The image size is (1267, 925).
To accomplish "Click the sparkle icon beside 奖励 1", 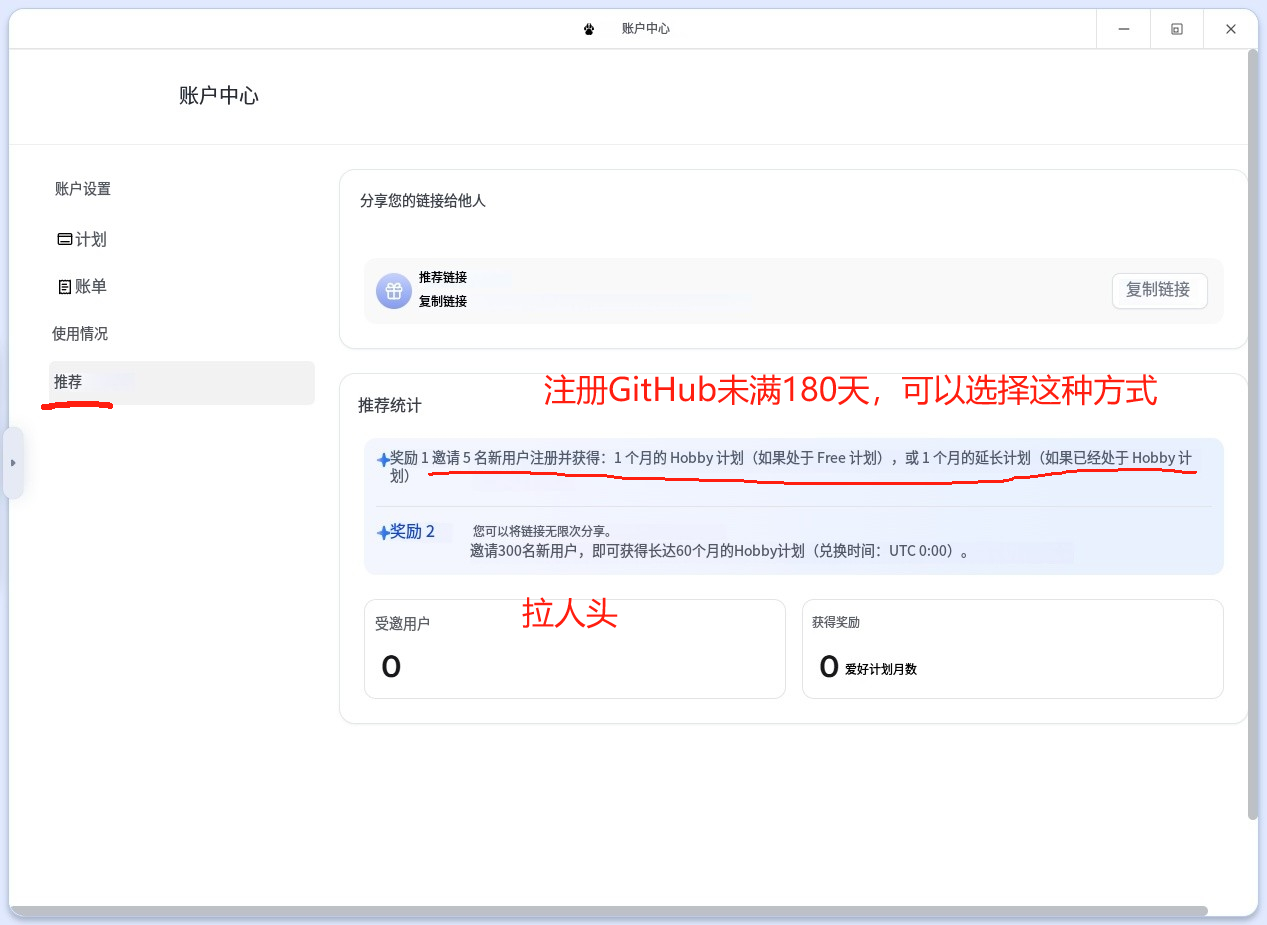I will click(383, 460).
